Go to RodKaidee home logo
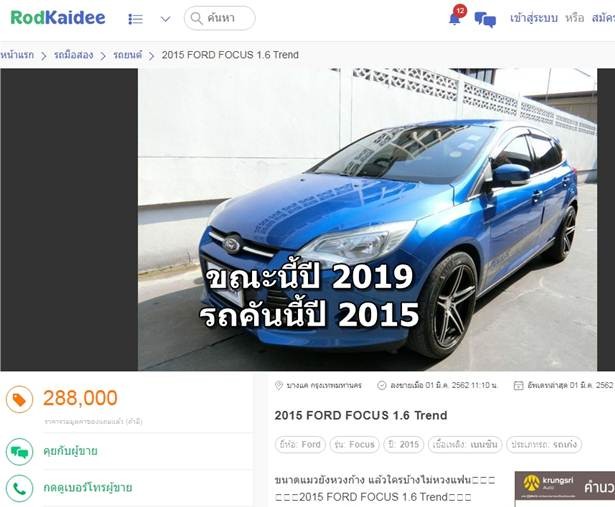 [x=58, y=18]
